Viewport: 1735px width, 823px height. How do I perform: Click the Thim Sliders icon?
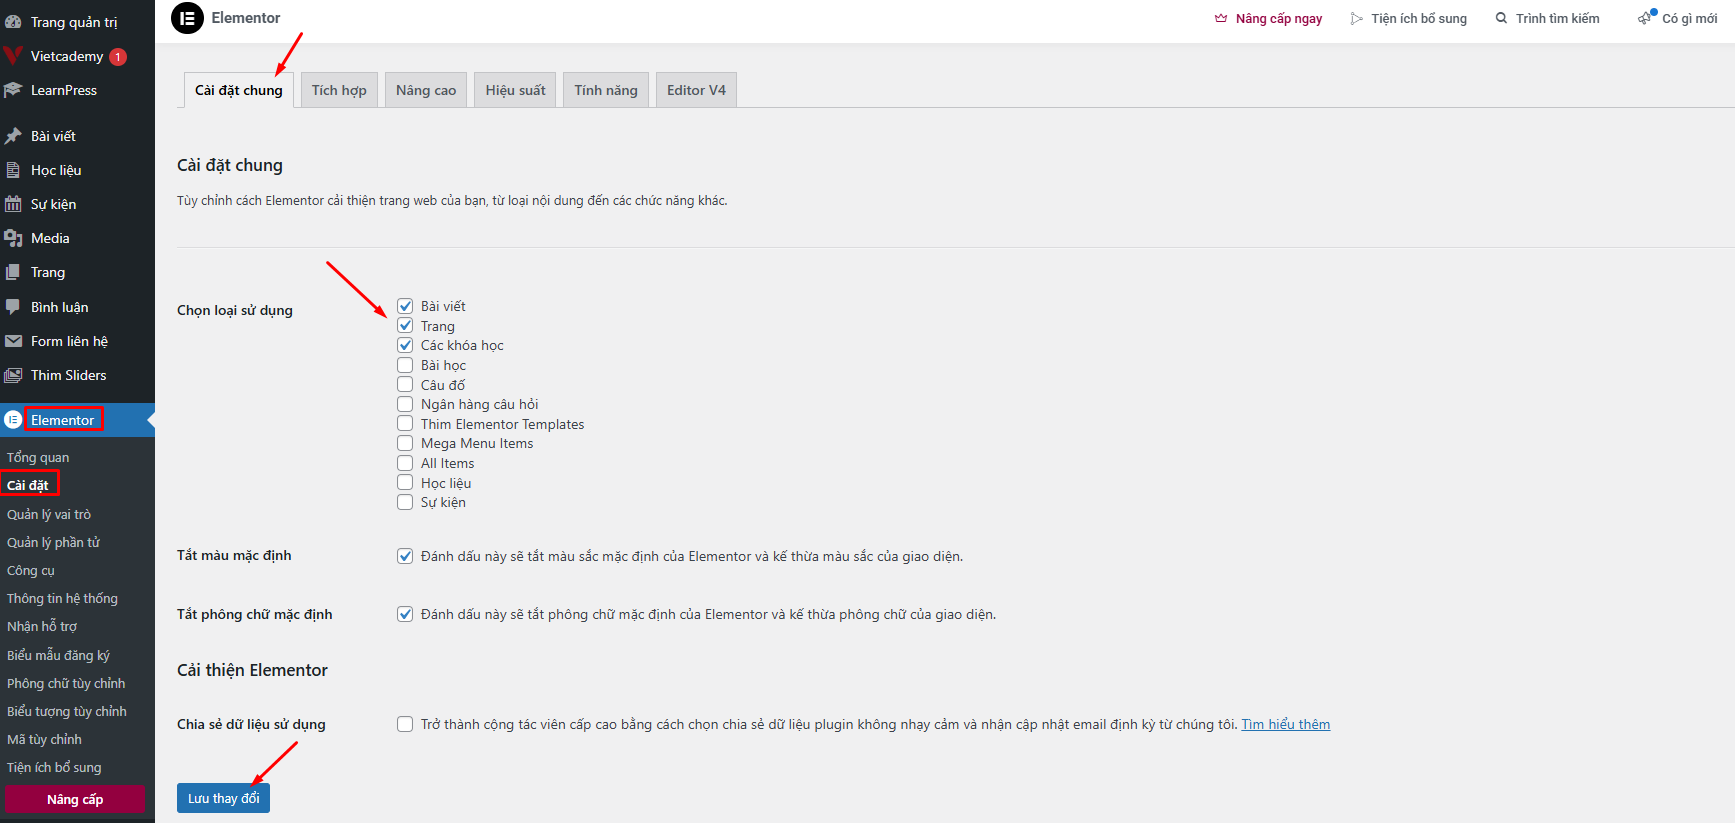[x=13, y=375]
